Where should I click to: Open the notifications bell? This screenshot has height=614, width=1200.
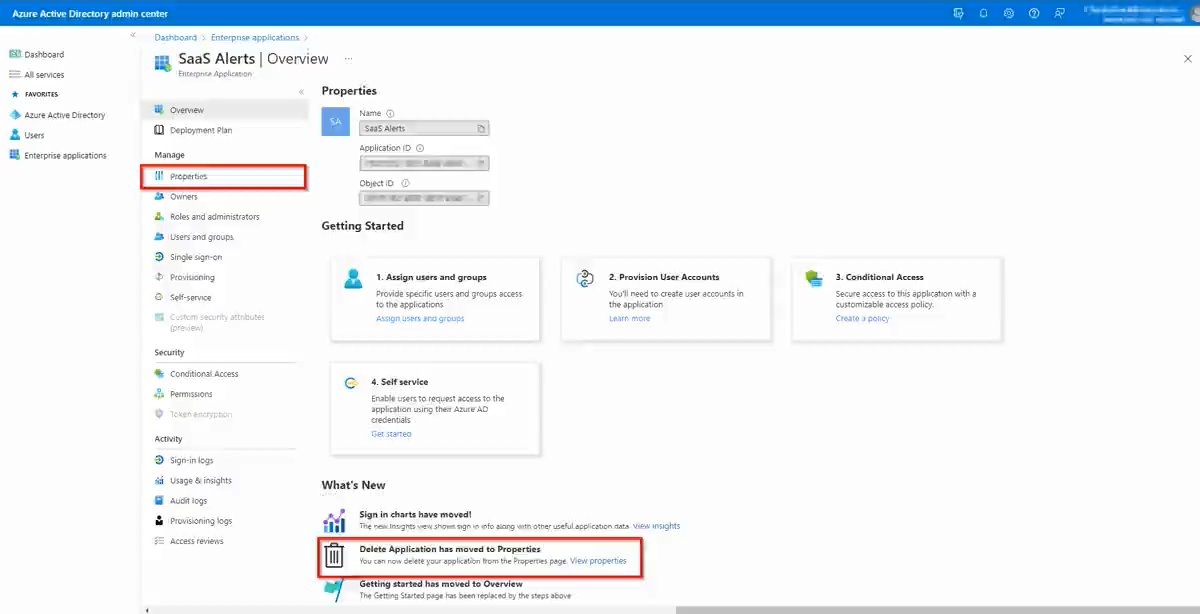pos(984,13)
